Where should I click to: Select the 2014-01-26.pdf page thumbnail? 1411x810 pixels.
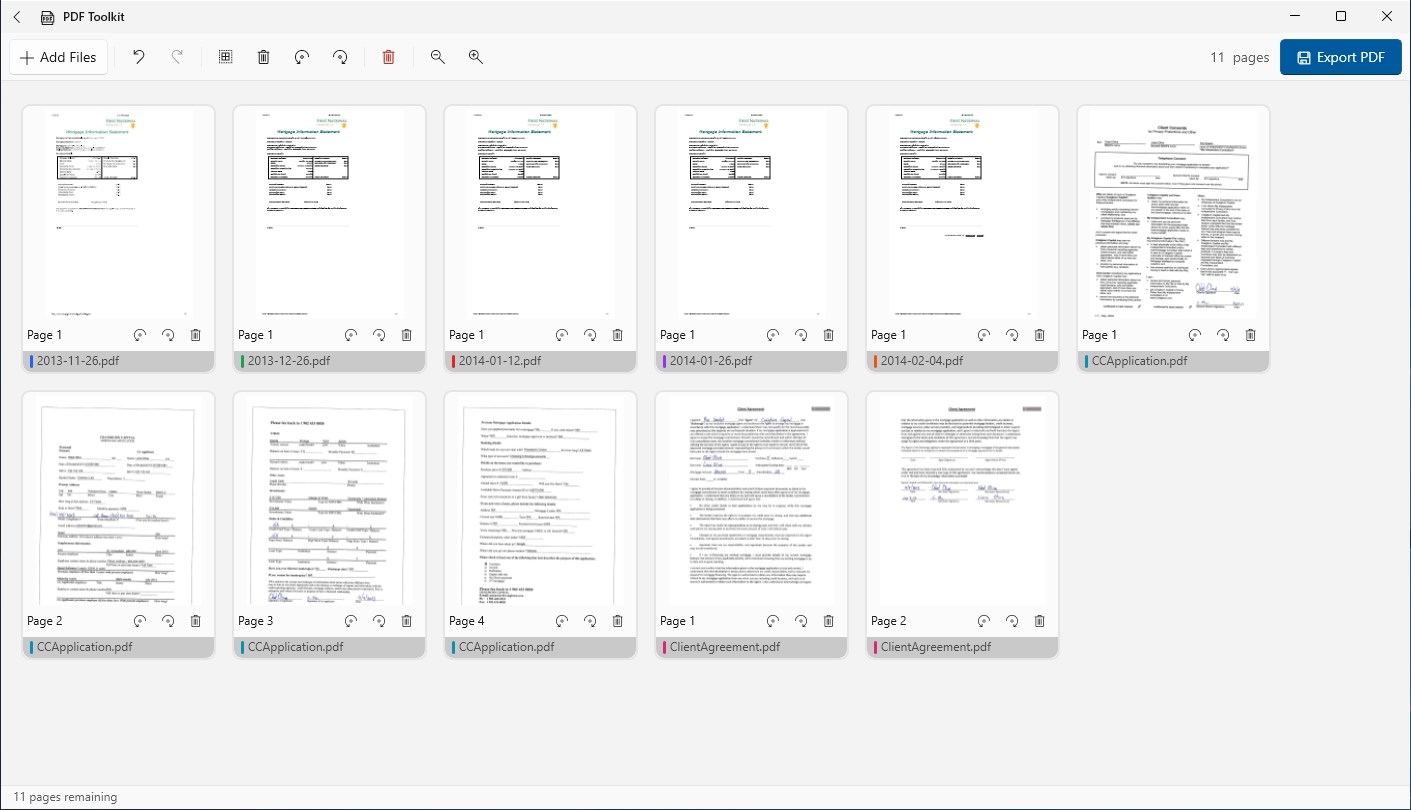752,214
